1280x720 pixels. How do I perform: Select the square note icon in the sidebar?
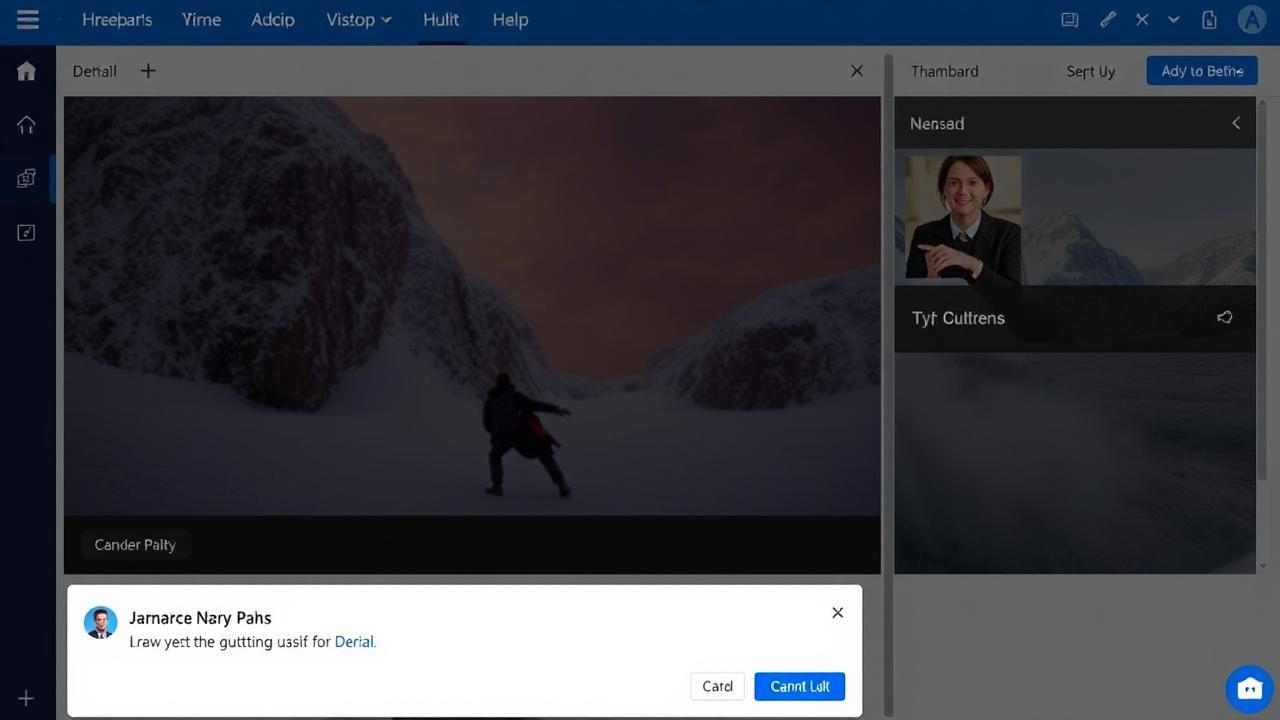pyautogui.click(x=27, y=232)
